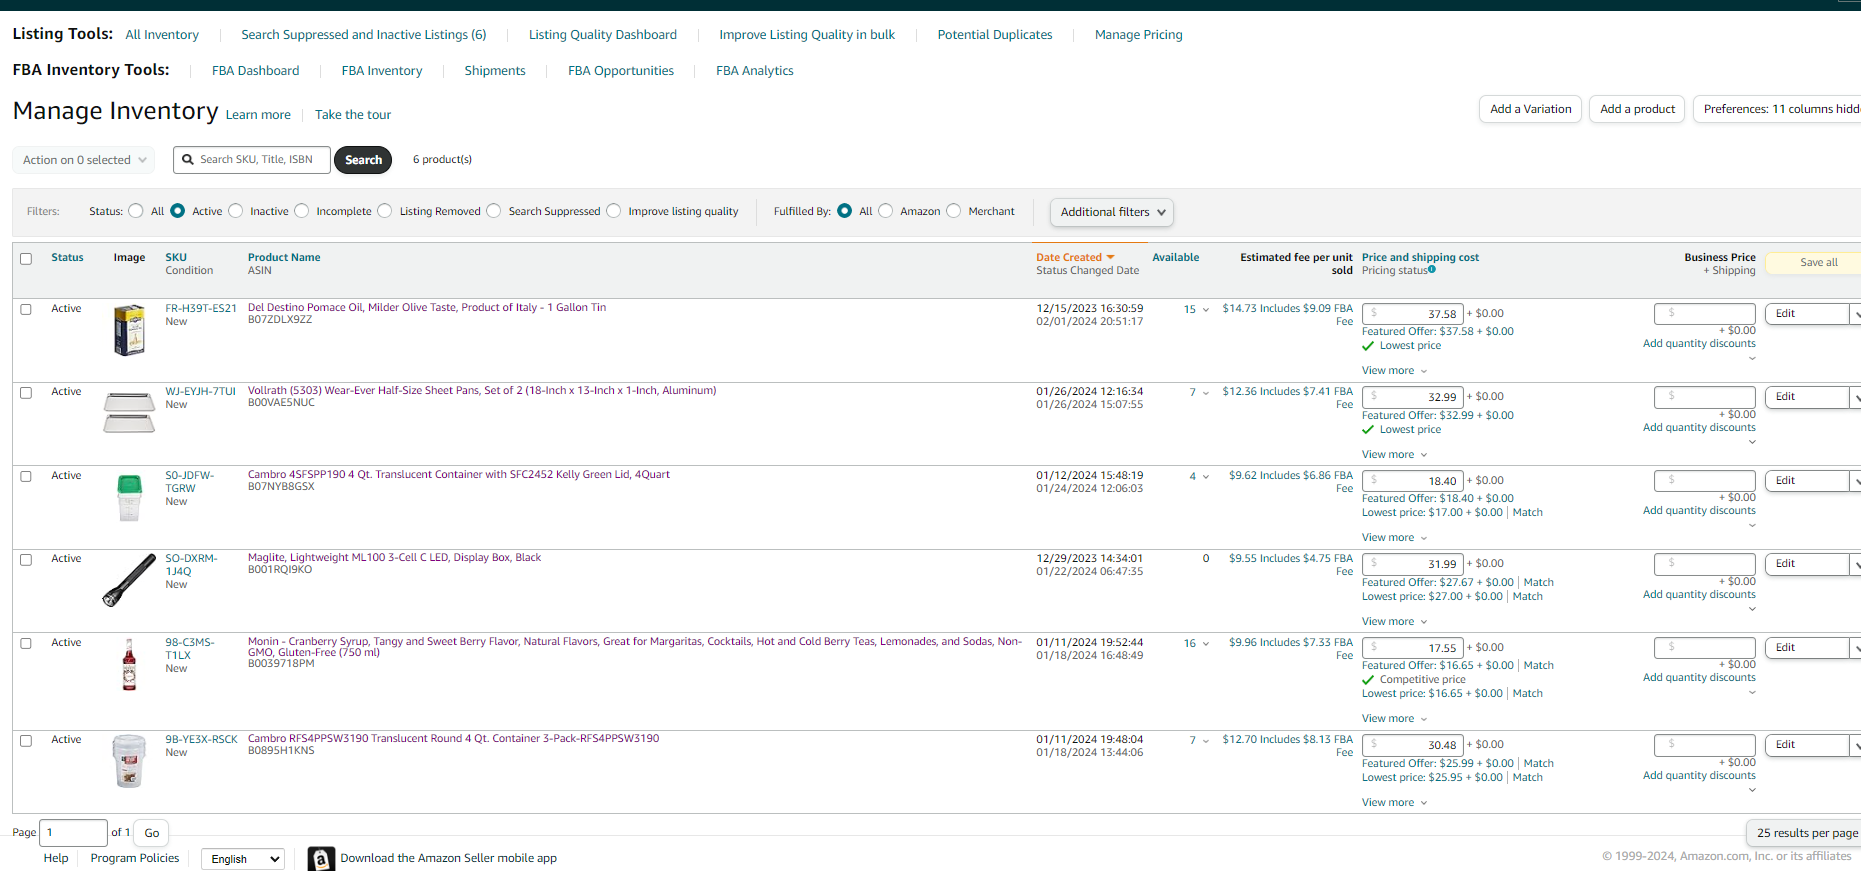
Task: Click Take the tour
Action: click(353, 115)
